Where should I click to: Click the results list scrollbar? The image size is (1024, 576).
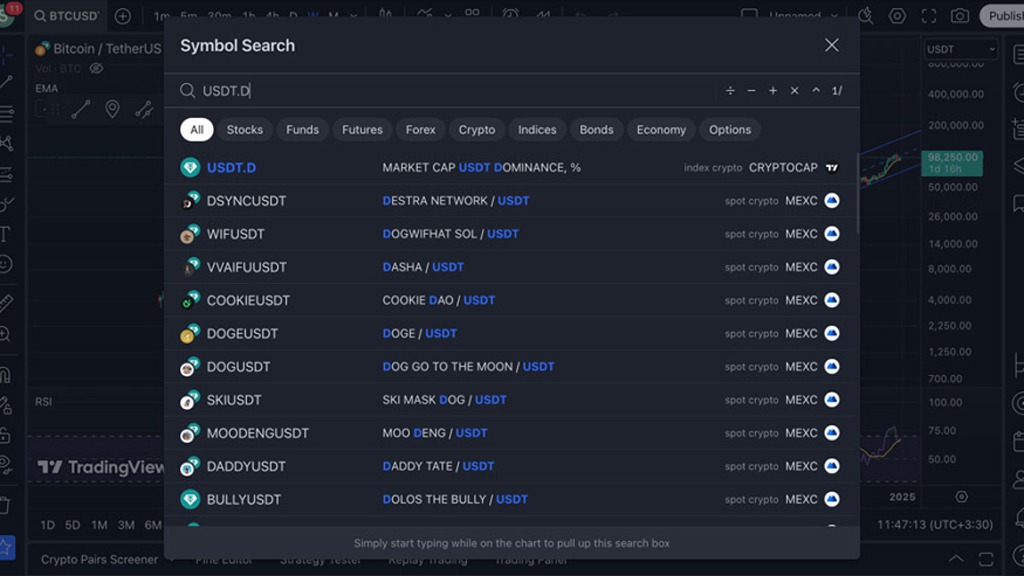coord(857,194)
